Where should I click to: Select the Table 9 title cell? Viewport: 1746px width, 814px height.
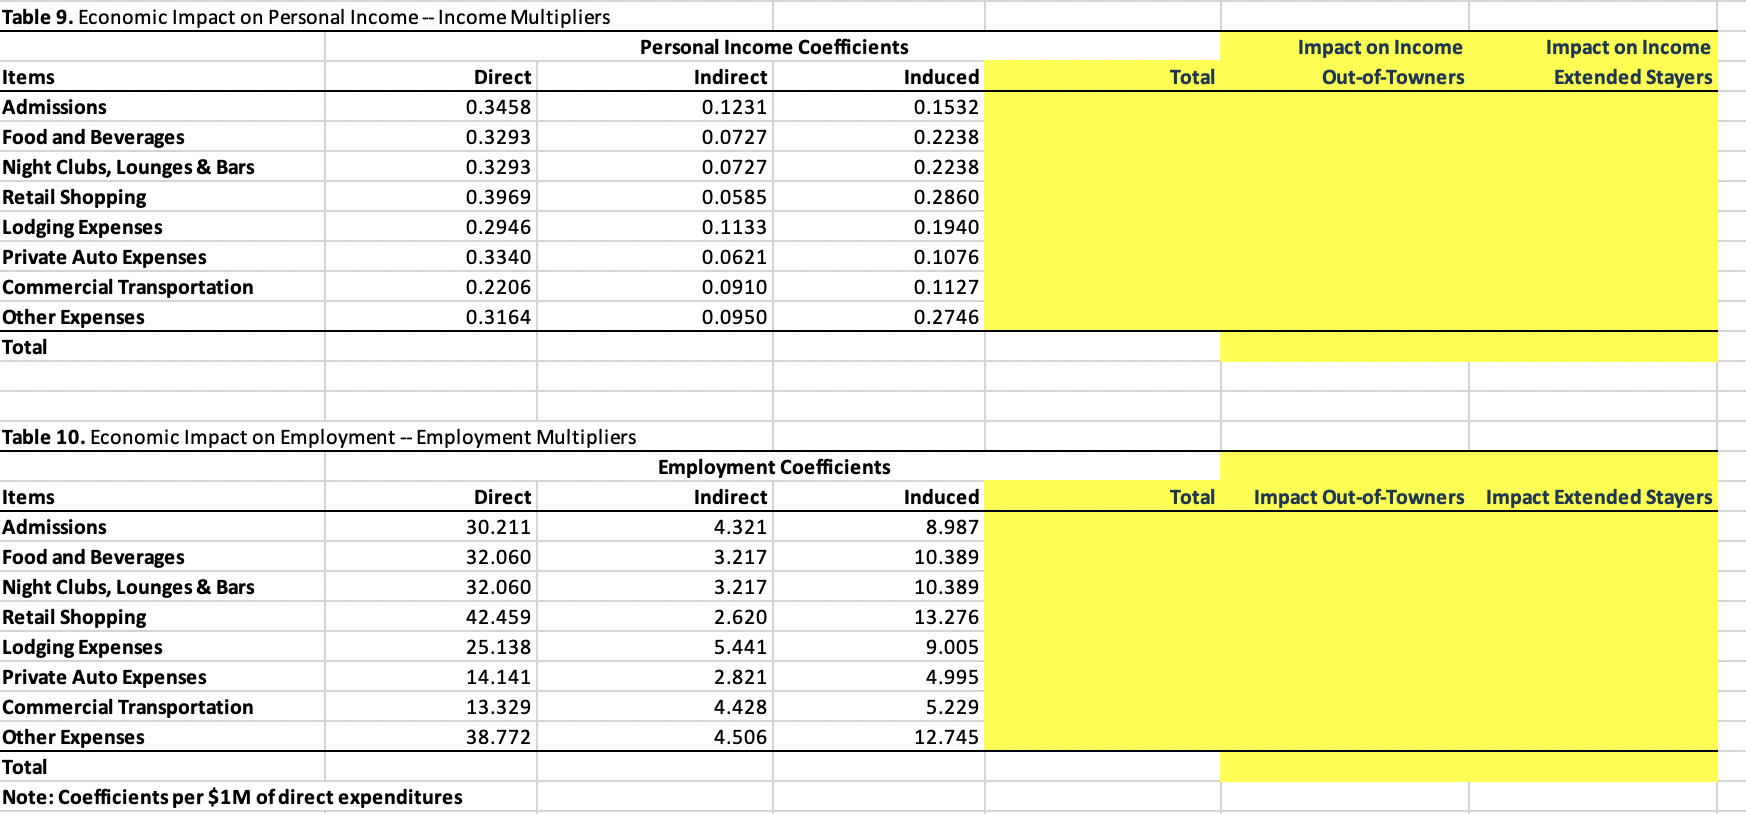(306, 17)
